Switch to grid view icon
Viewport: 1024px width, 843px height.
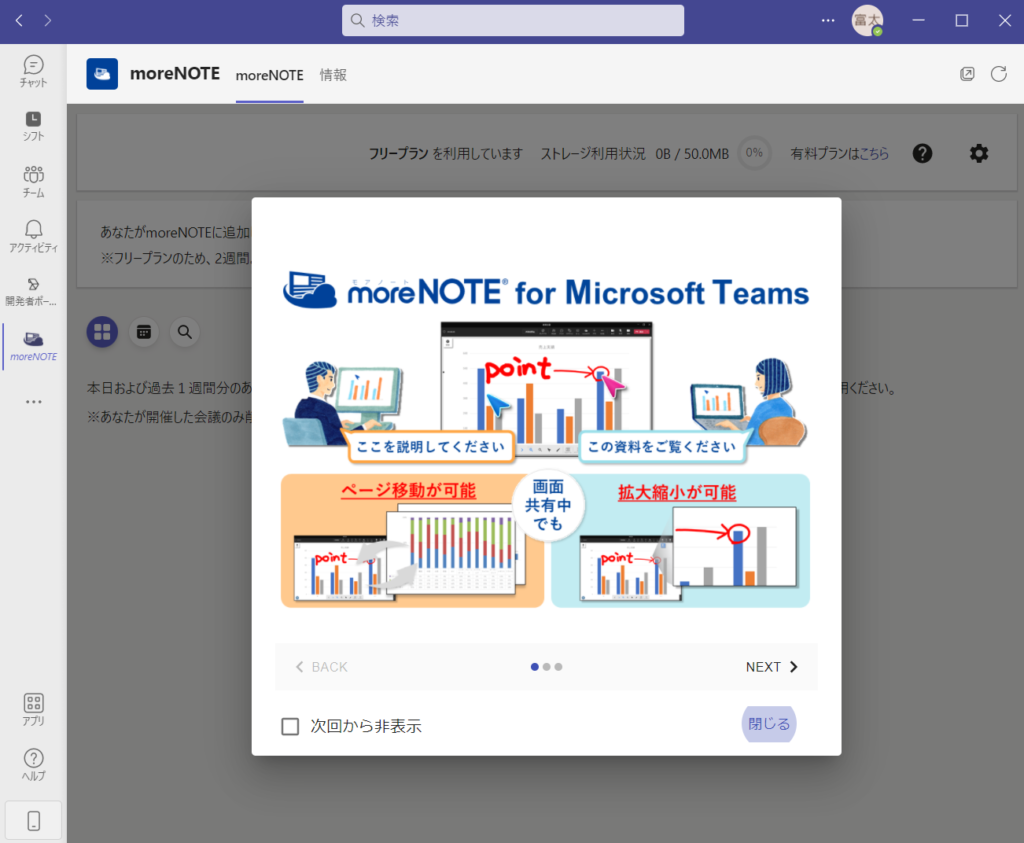point(103,332)
